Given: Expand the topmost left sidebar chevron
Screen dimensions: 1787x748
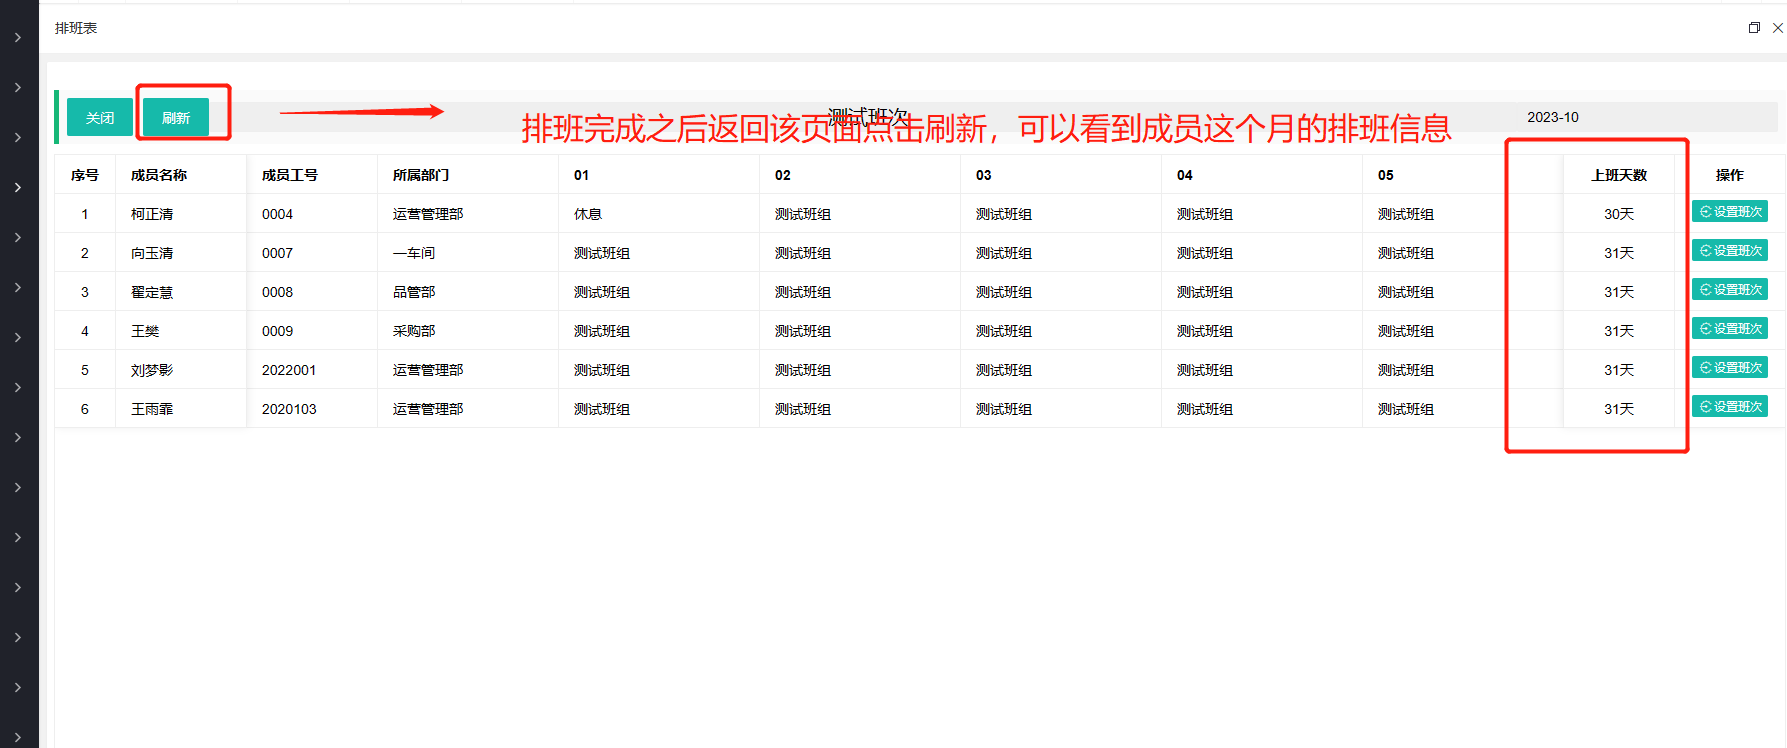Looking at the screenshot, I should point(18,38).
